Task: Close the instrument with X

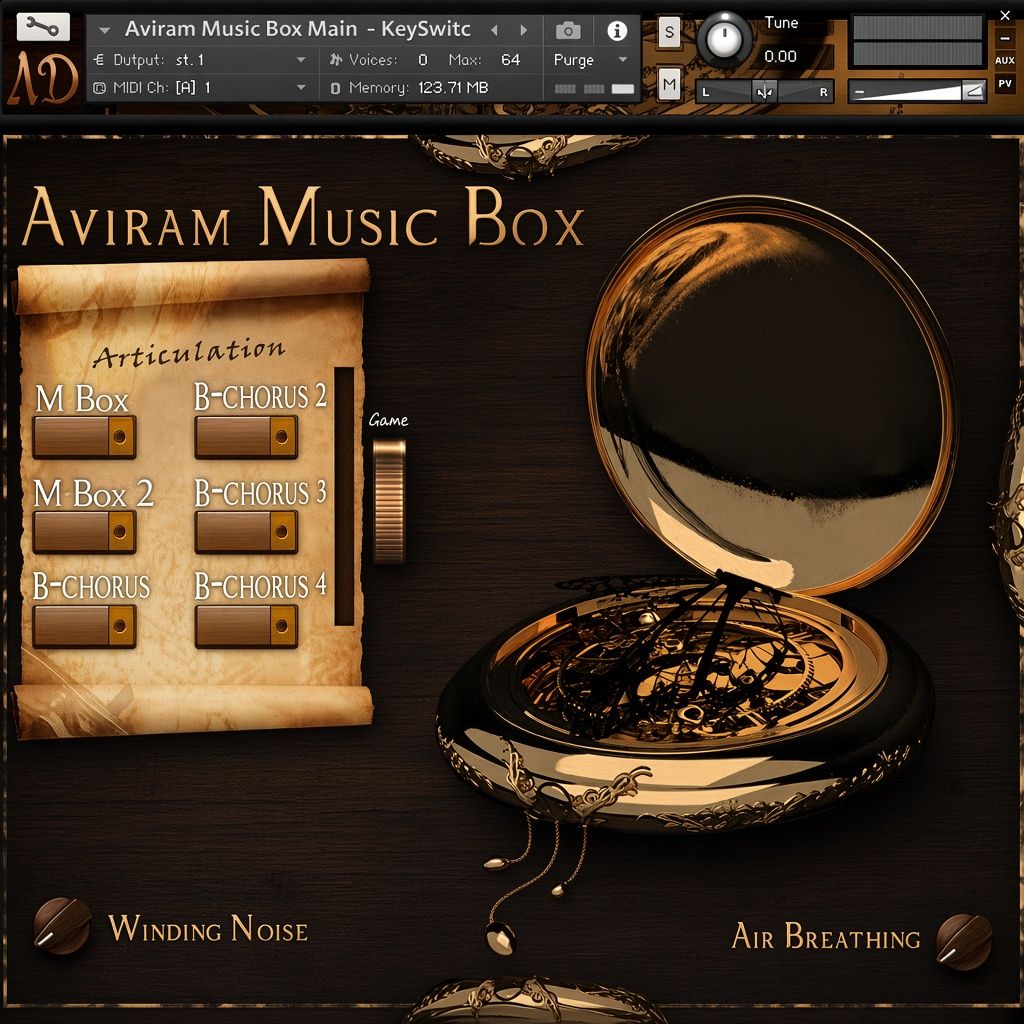Action: 1005,15
